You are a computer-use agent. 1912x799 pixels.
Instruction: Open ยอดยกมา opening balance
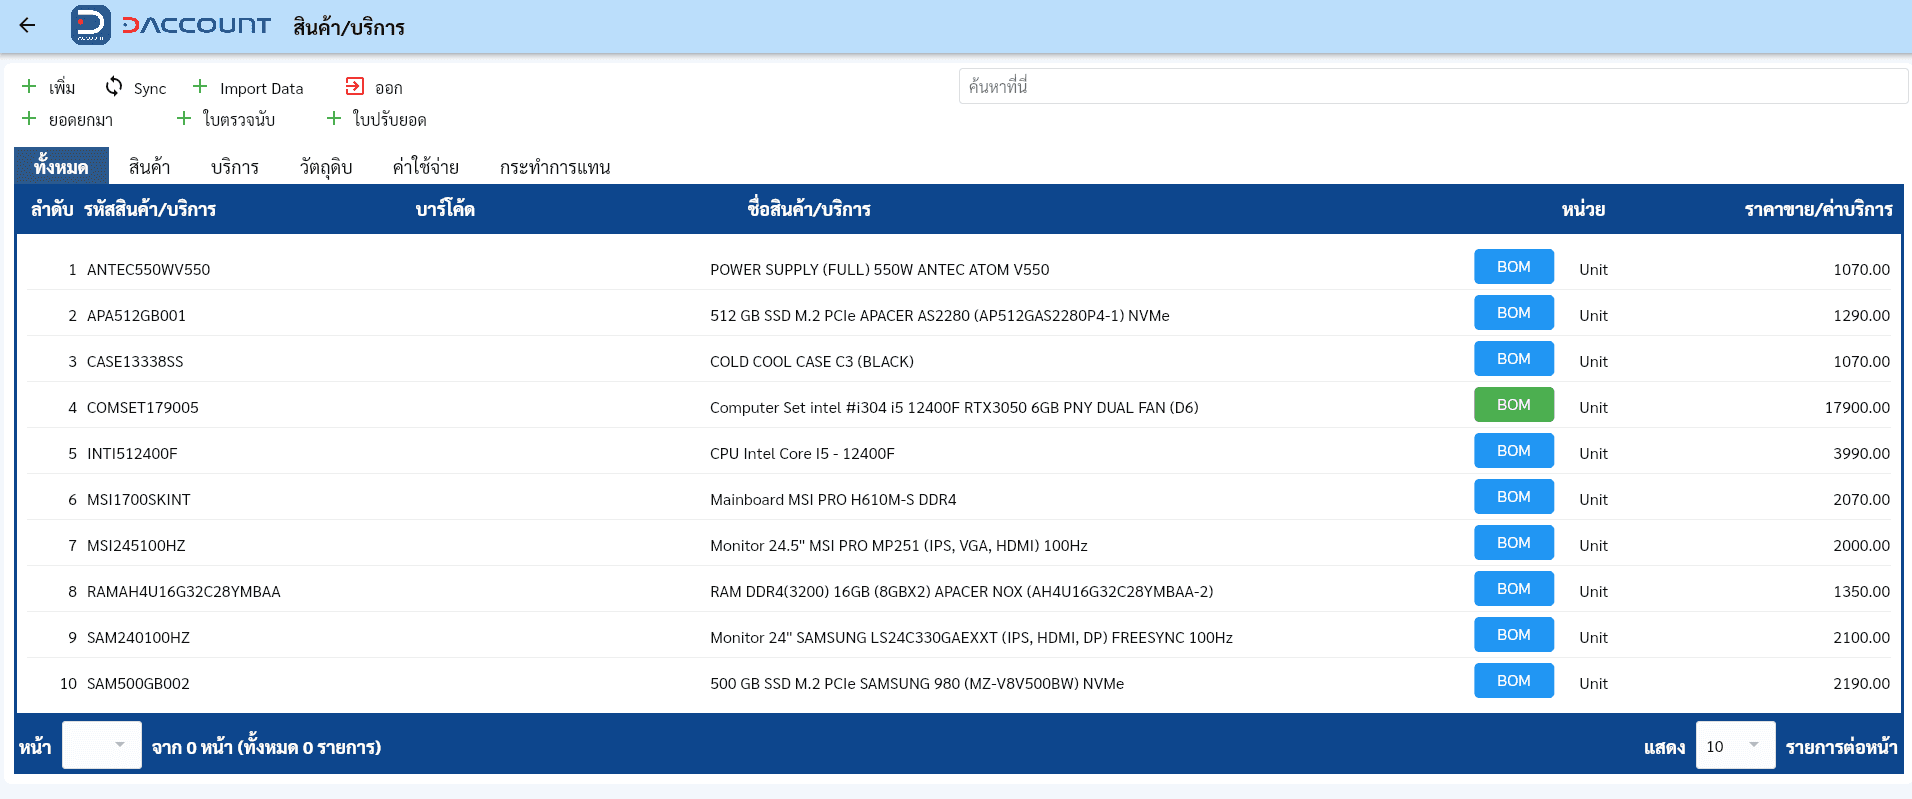[81, 120]
